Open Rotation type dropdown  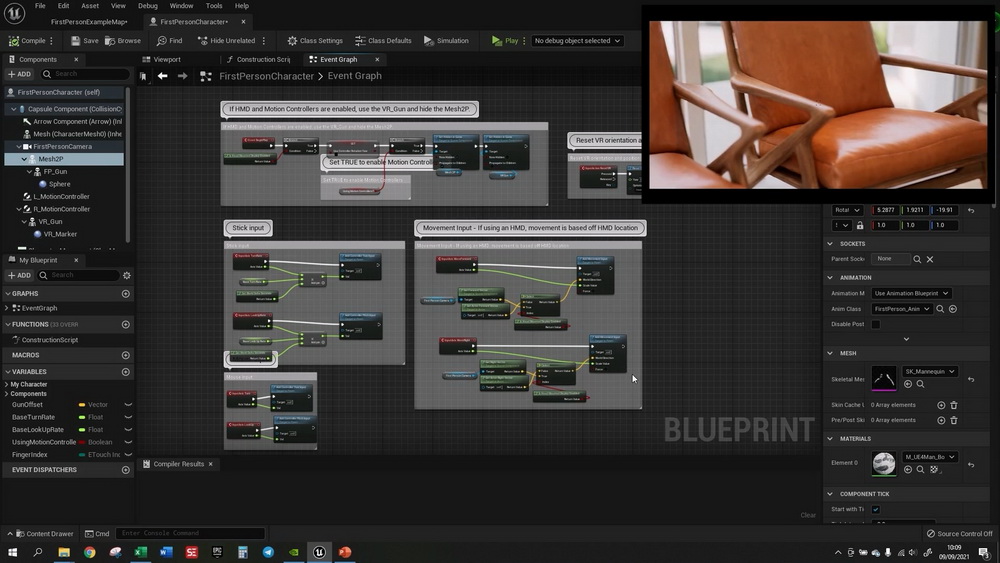coord(848,210)
